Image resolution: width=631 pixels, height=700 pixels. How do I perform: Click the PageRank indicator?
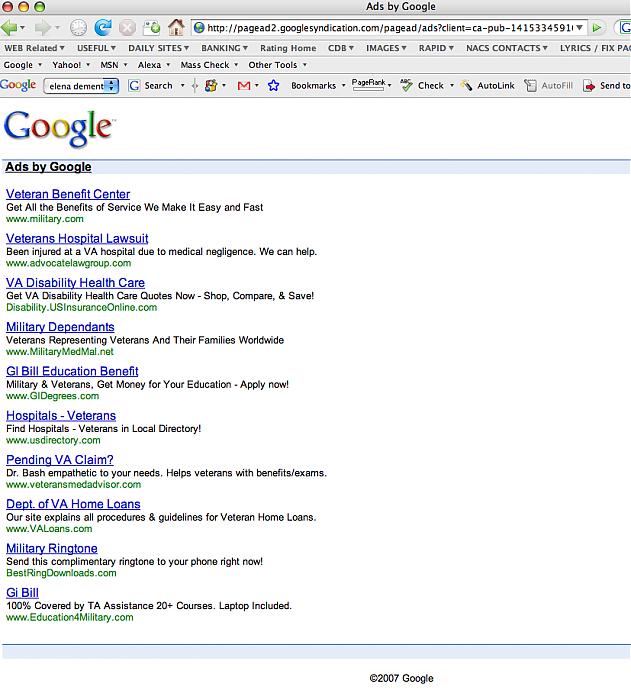click(x=368, y=84)
